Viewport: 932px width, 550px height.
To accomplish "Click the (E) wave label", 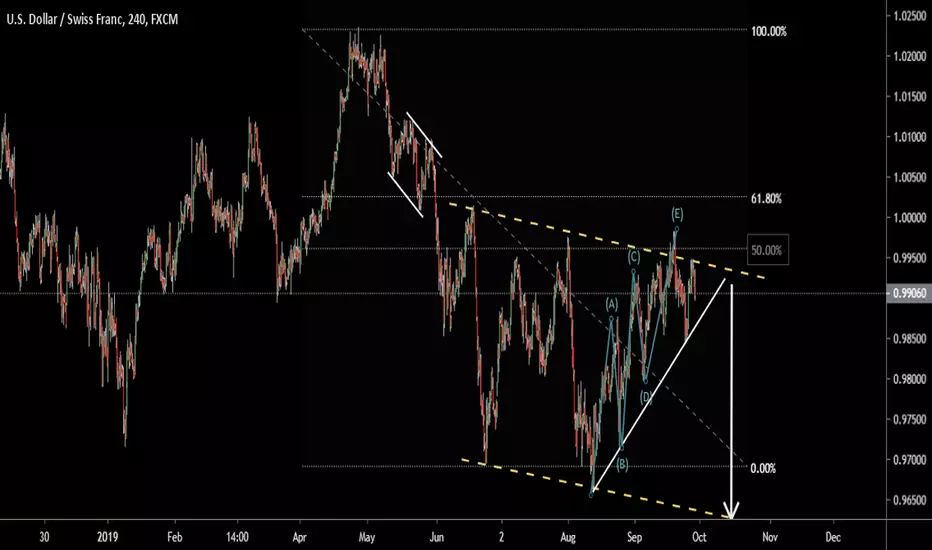I will coord(677,213).
